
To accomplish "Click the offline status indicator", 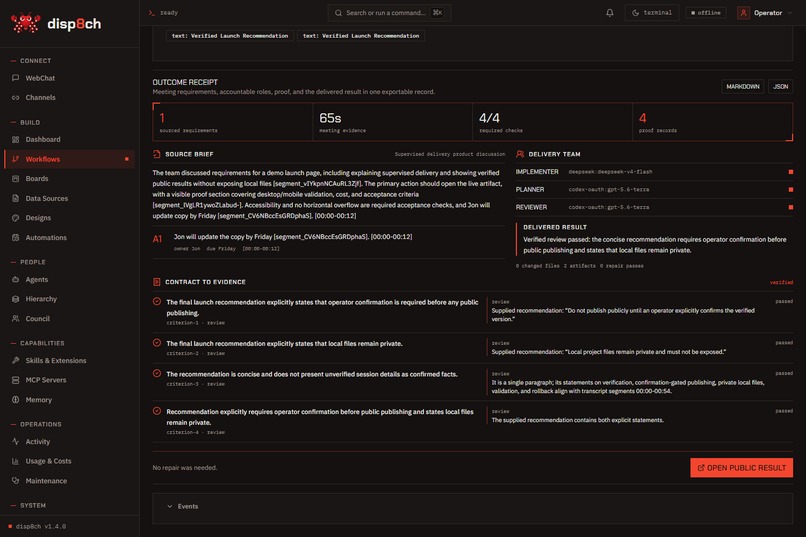I will 706,13.
